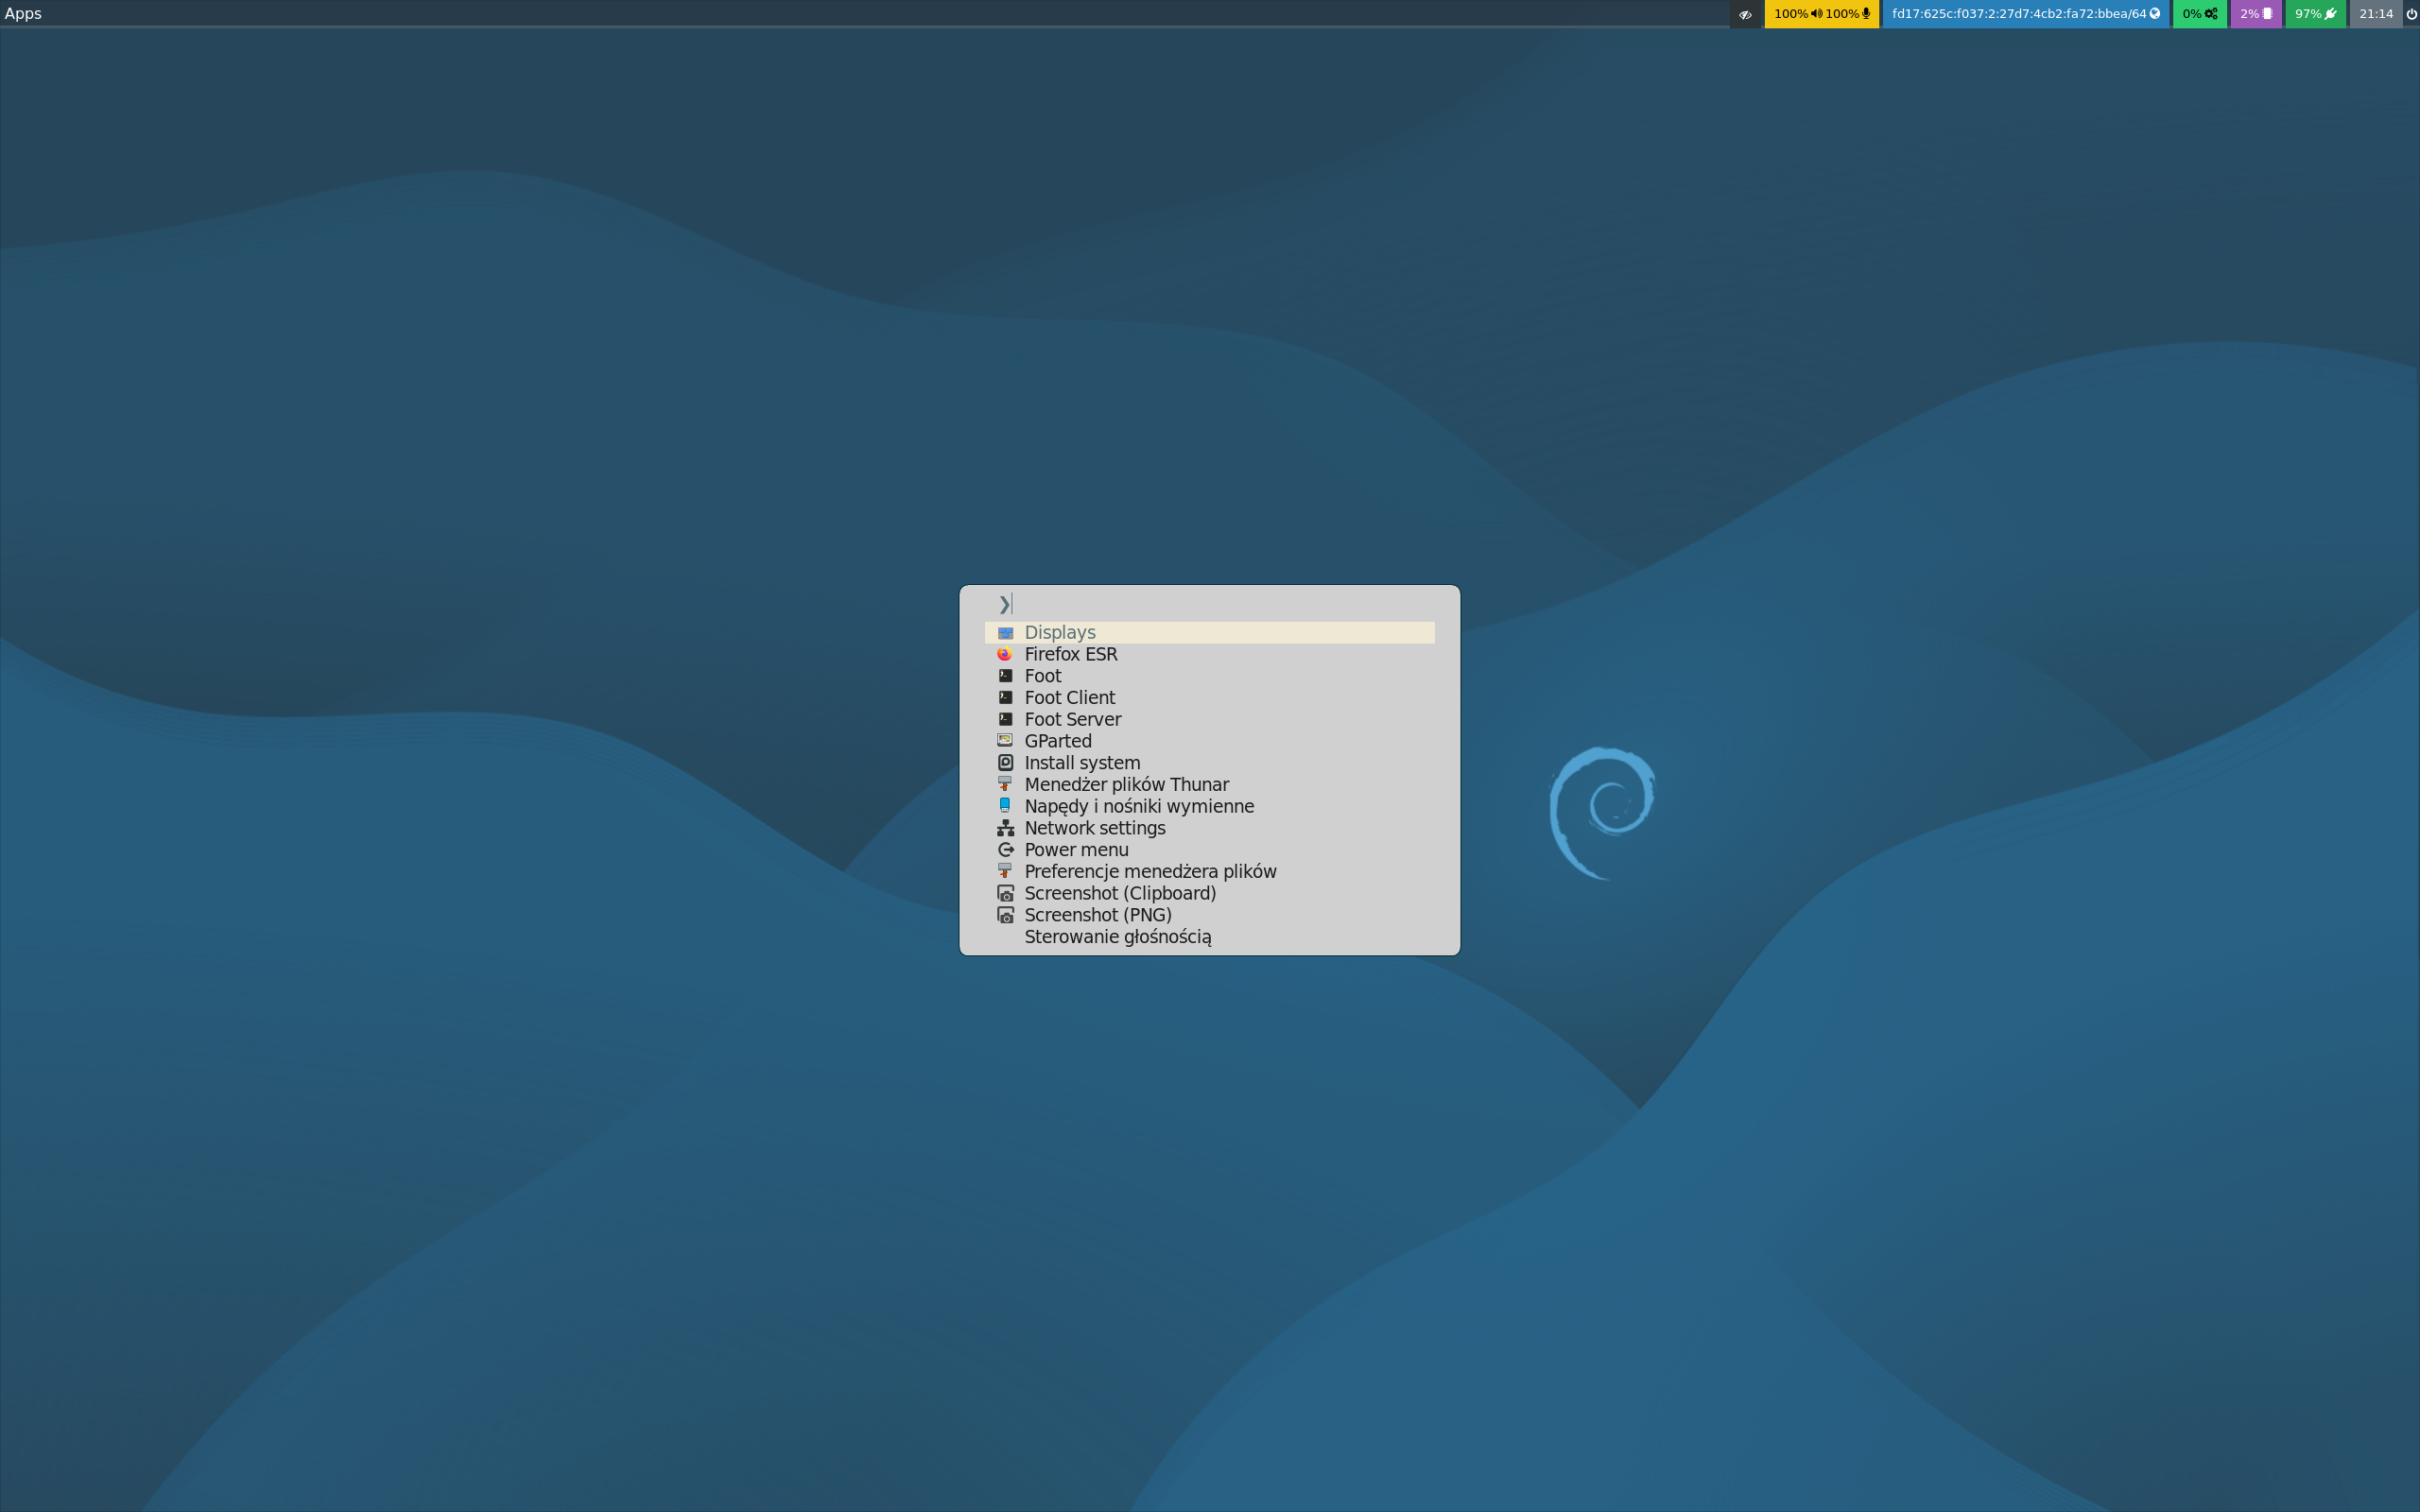The width and height of the screenshot is (2420, 1512).
Task: Open the Napędy i nośniki wymienne entry text
Action: point(1139,806)
